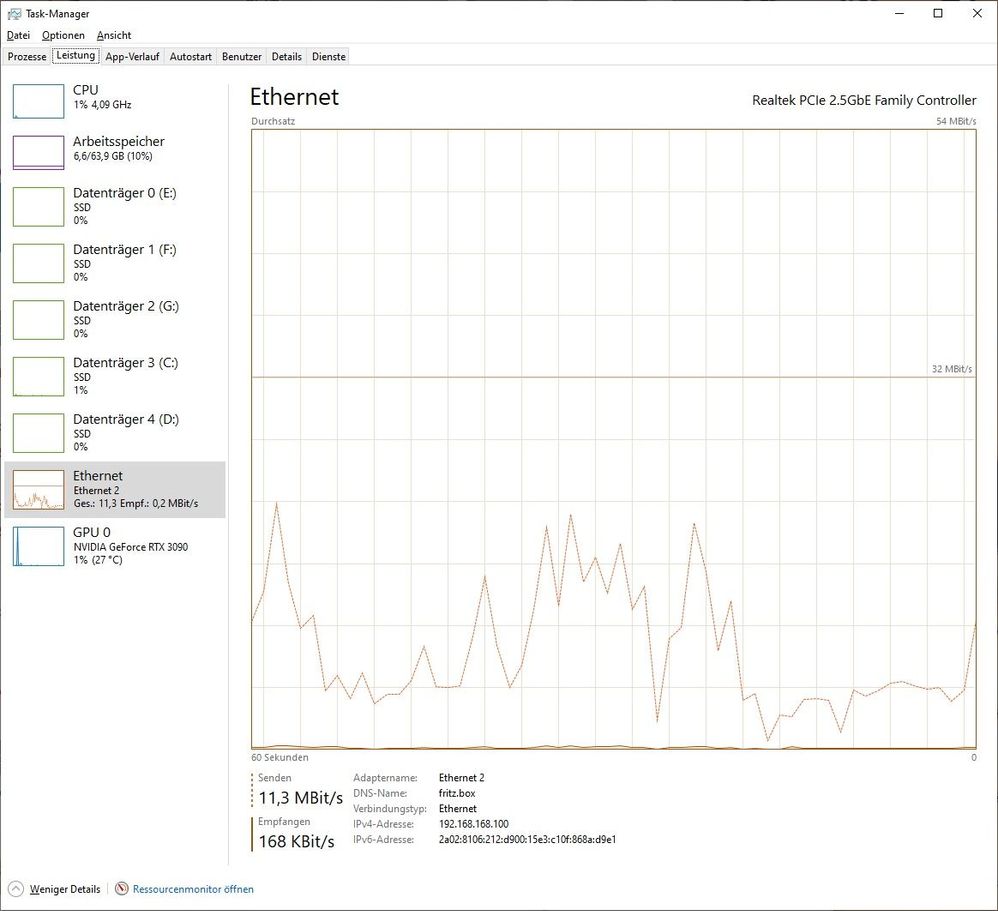Select the GPU 0 label in sidebar
The height and width of the screenshot is (911, 998).
92,532
